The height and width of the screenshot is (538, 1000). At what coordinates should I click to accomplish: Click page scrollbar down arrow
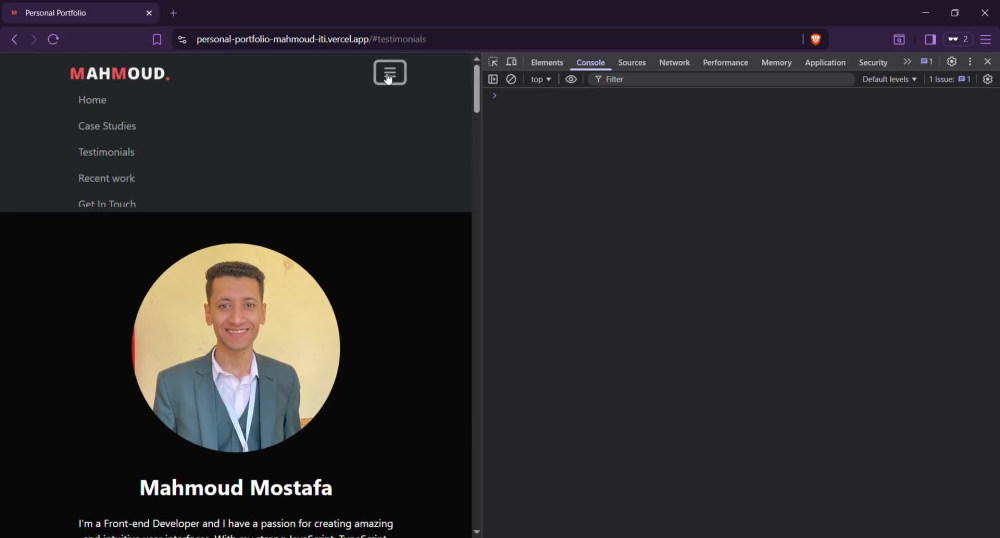pyautogui.click(x=476, y=532)
